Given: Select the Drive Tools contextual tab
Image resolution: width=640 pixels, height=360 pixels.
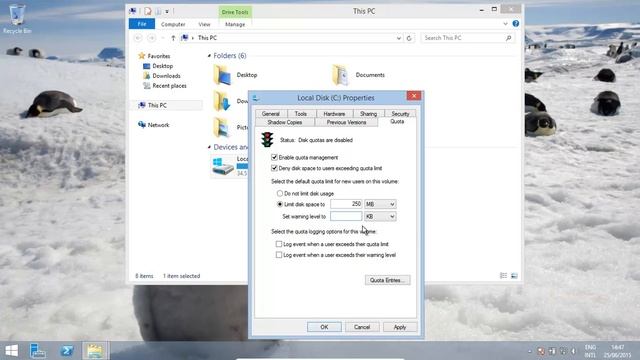Looking at the screenshot, I should click(235, 12).
